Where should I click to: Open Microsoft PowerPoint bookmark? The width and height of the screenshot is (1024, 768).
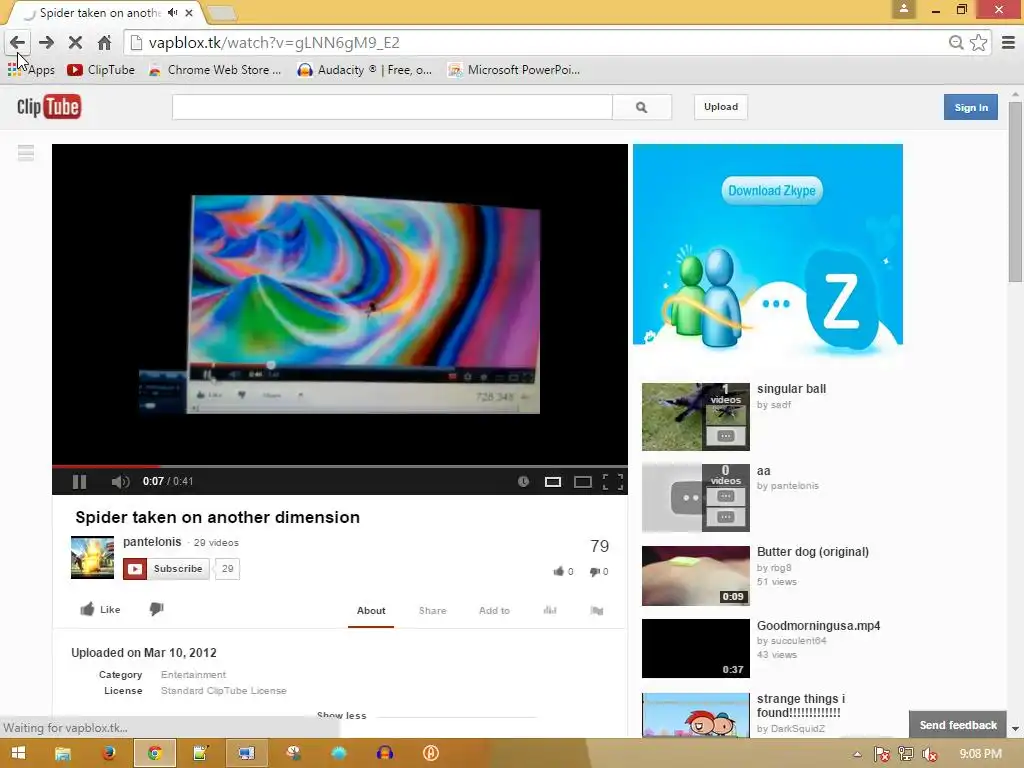514,70
